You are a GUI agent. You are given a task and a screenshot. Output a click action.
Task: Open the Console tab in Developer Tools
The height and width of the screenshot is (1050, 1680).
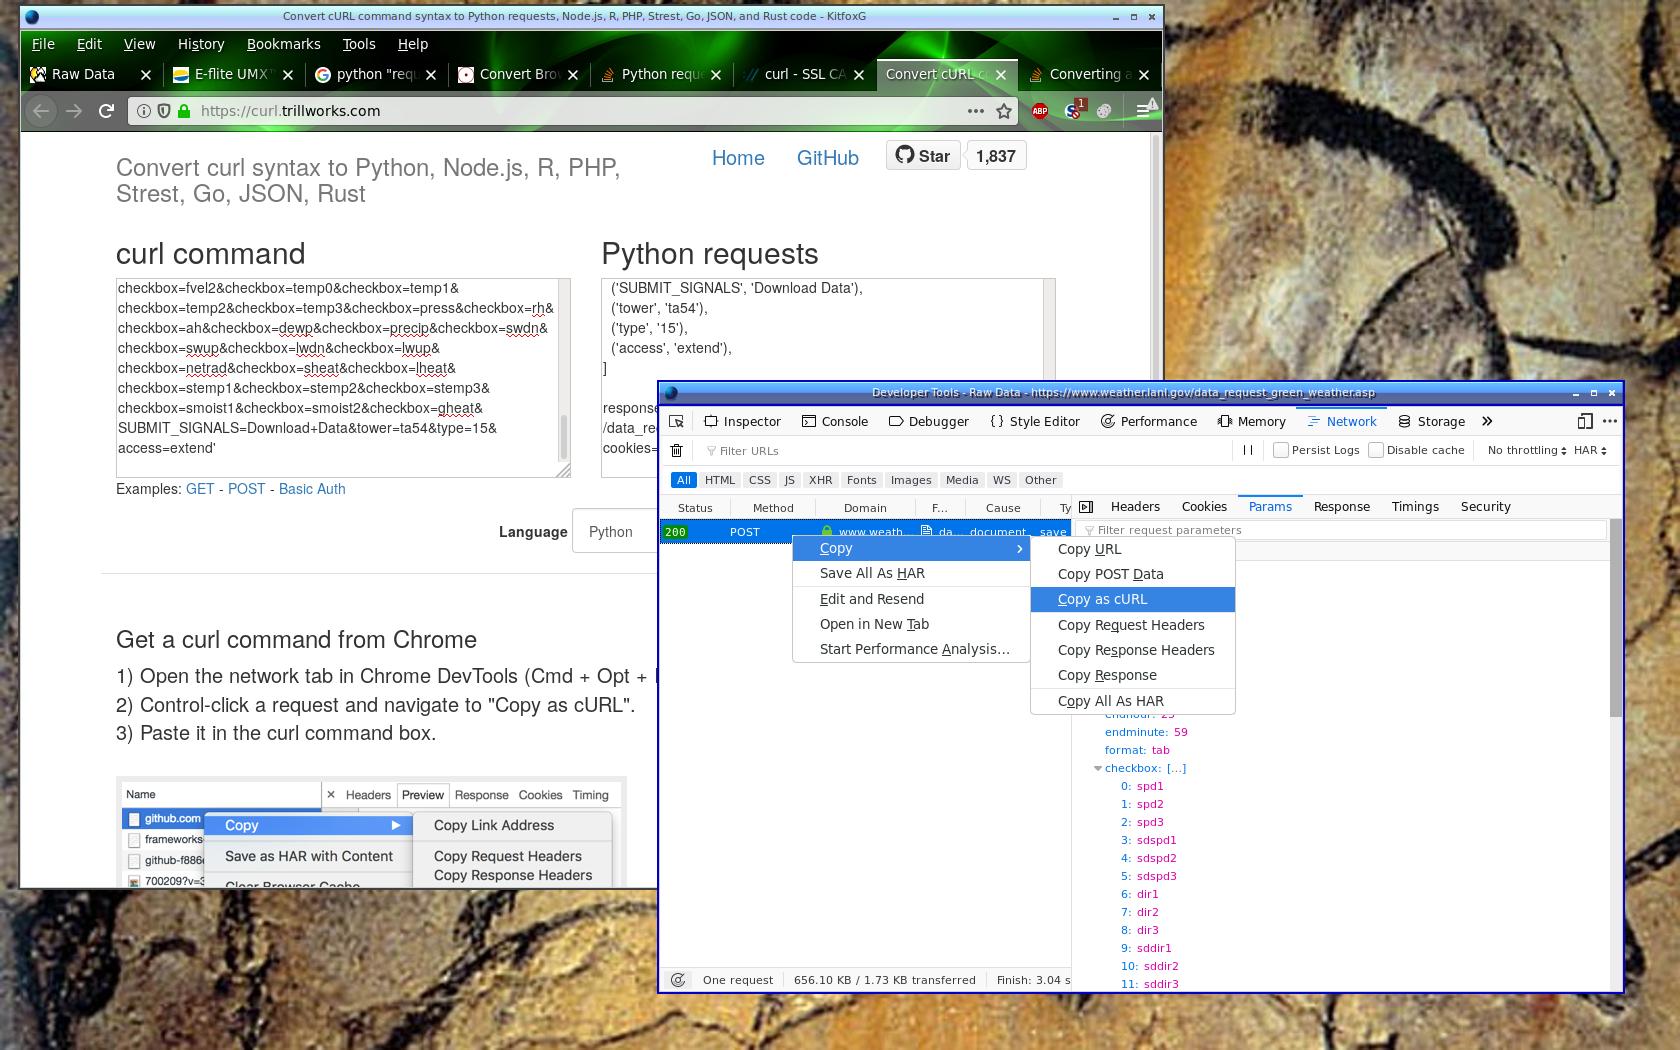point(835,421)
